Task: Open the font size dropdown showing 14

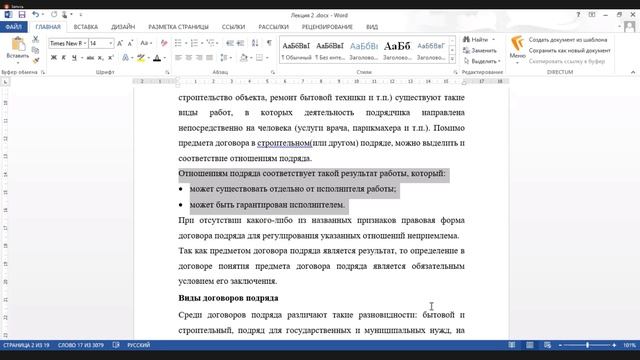Action: [x=111, y=43]
